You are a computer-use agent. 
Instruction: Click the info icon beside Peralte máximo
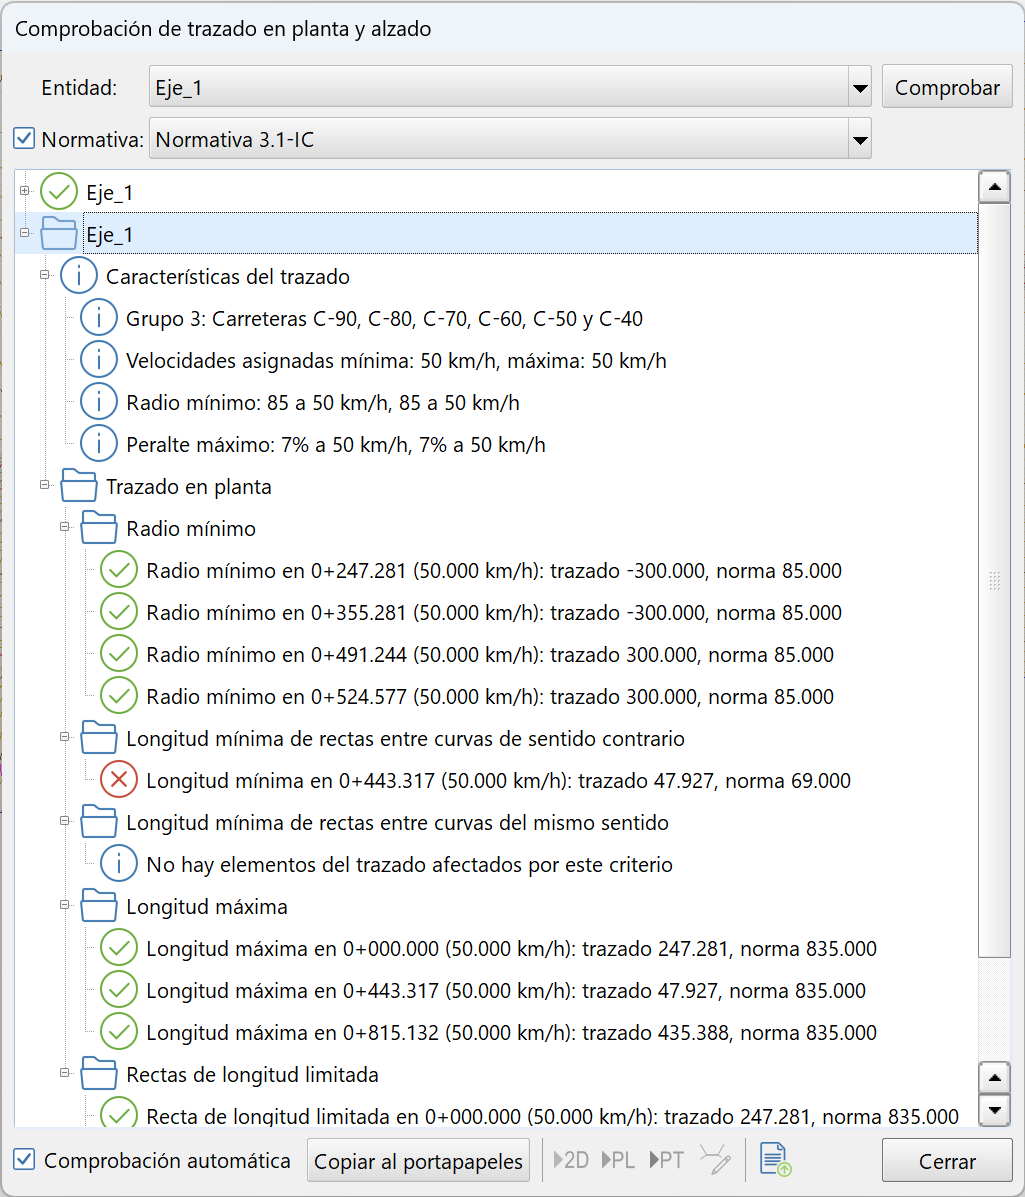(99, 444)
